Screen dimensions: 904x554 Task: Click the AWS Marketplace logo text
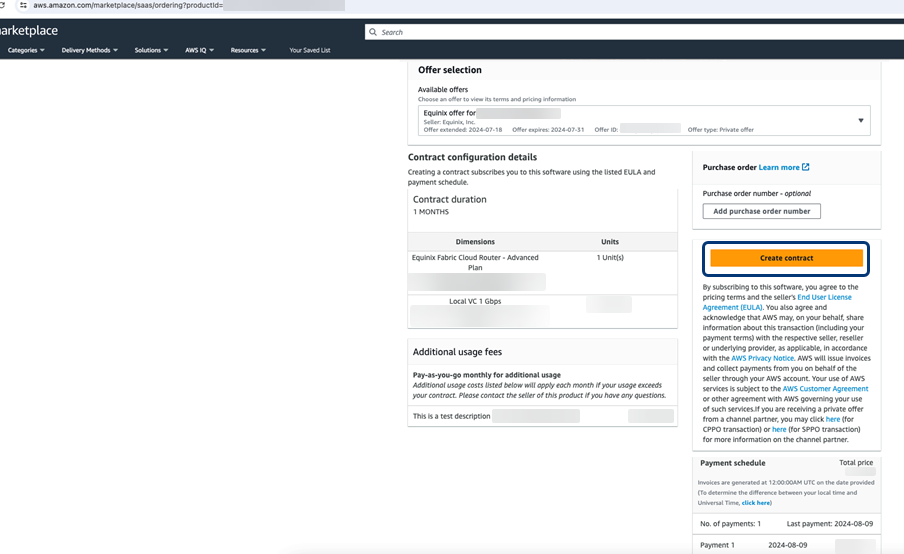[x=29, y=31]
